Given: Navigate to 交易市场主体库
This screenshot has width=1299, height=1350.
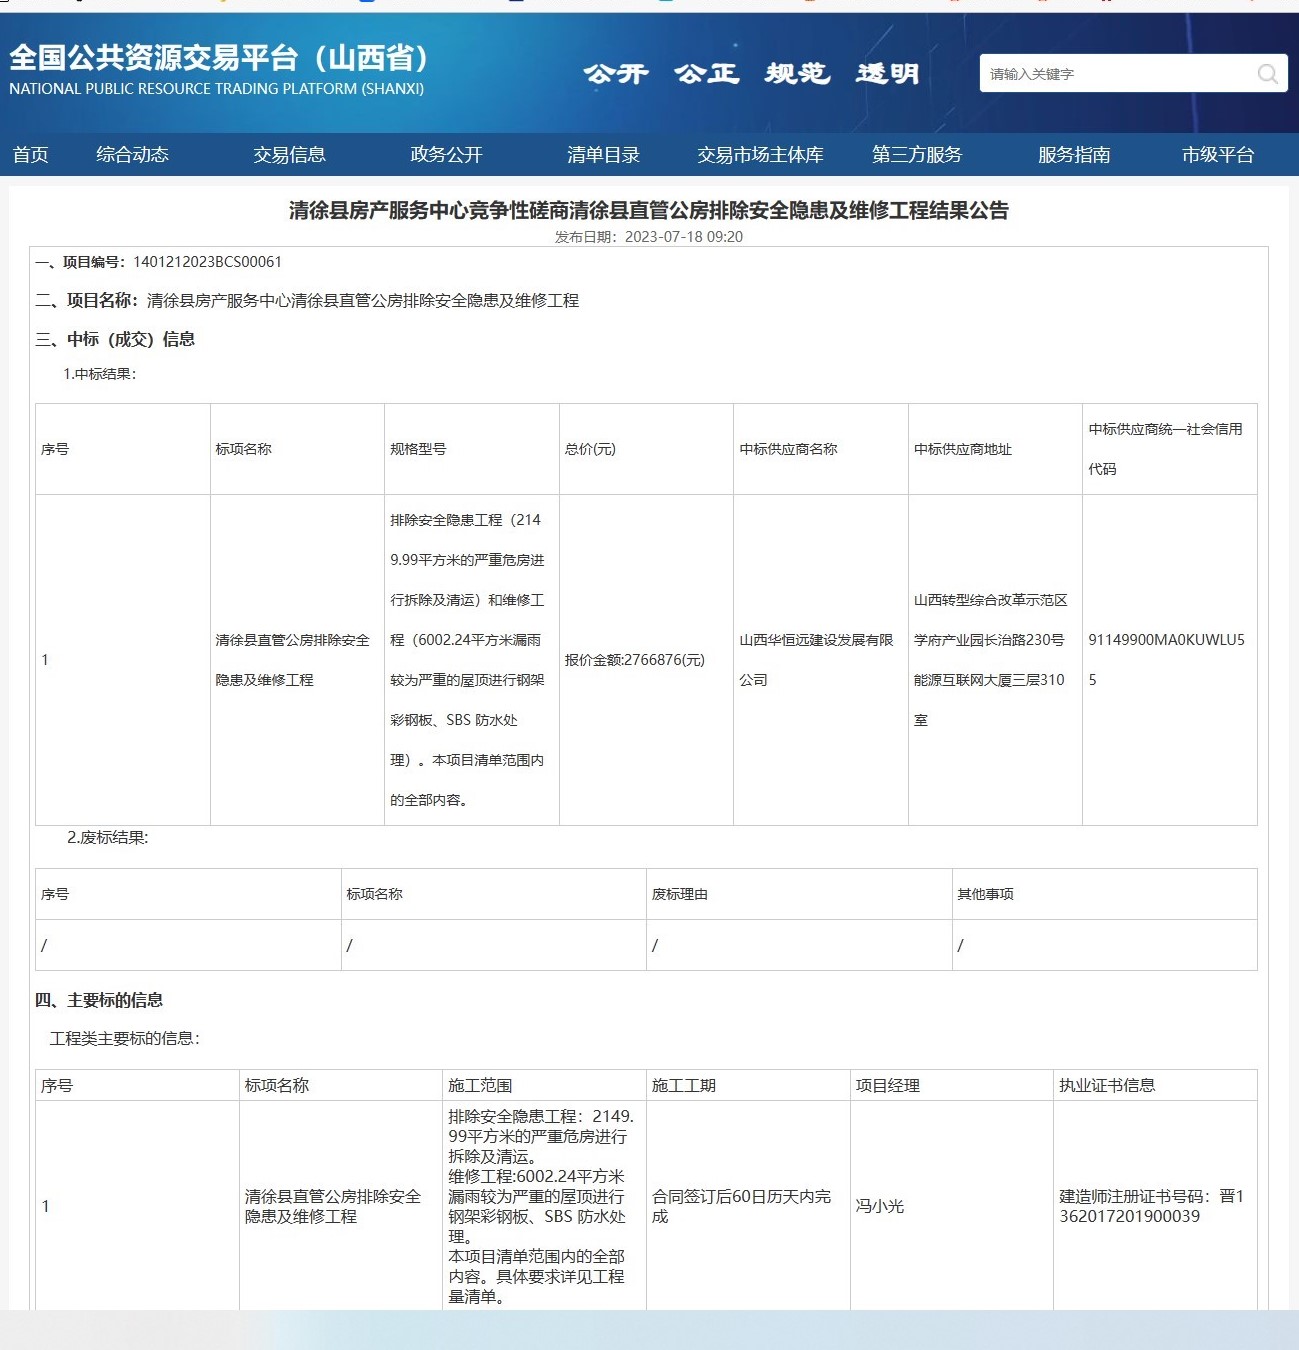Looking at the screenshot, I should pos(760,155).
